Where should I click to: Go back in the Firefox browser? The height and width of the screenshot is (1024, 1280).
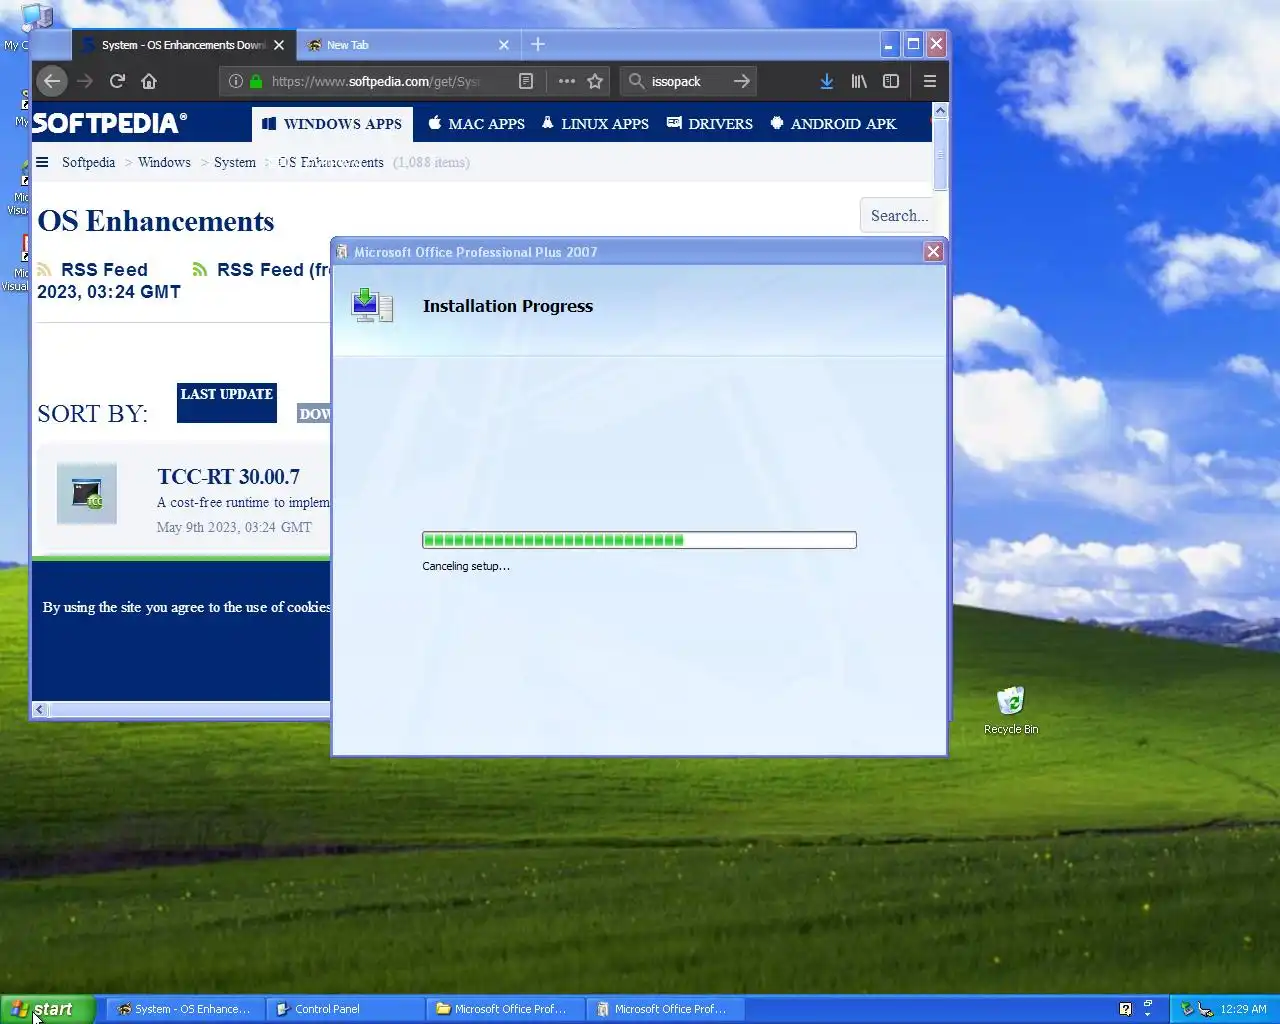point(52,81)
